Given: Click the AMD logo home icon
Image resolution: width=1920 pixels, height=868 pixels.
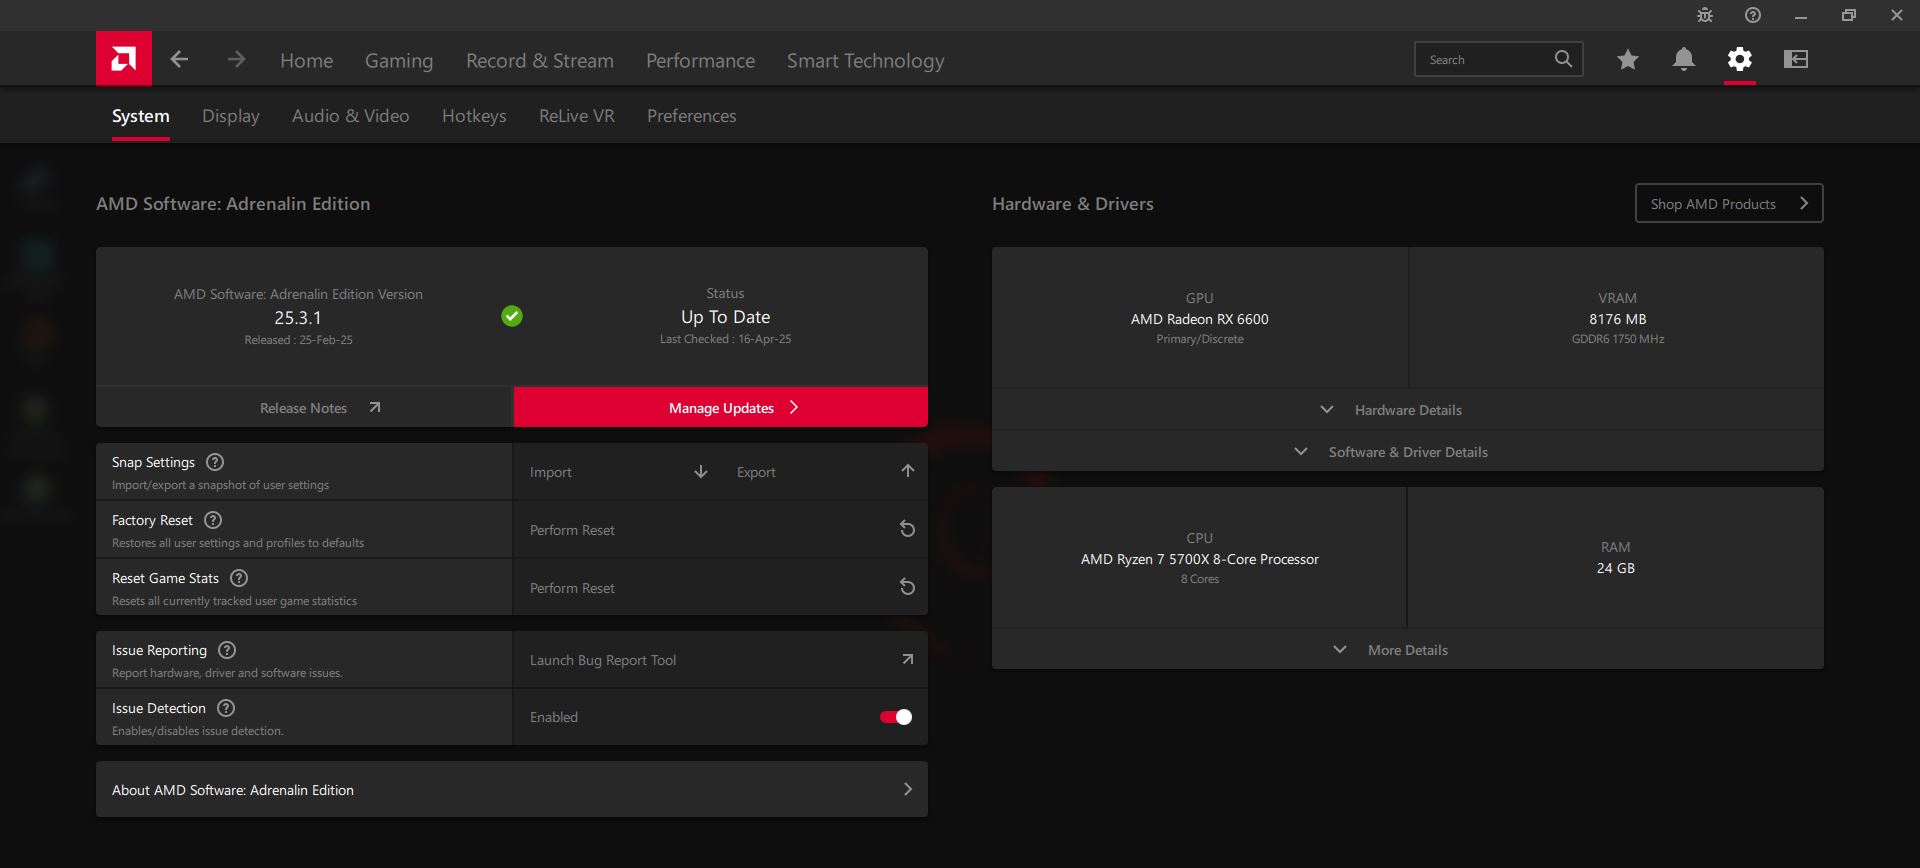Looking at the screenshot, I should tap(124, 59).
